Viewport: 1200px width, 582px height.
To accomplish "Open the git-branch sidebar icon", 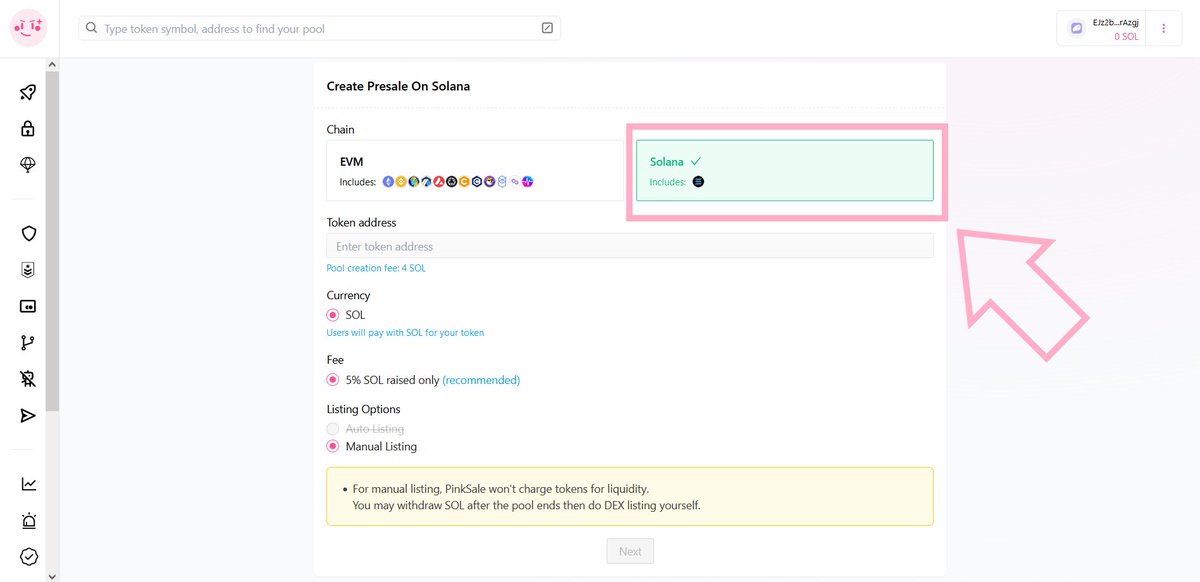I will [28, 343].
